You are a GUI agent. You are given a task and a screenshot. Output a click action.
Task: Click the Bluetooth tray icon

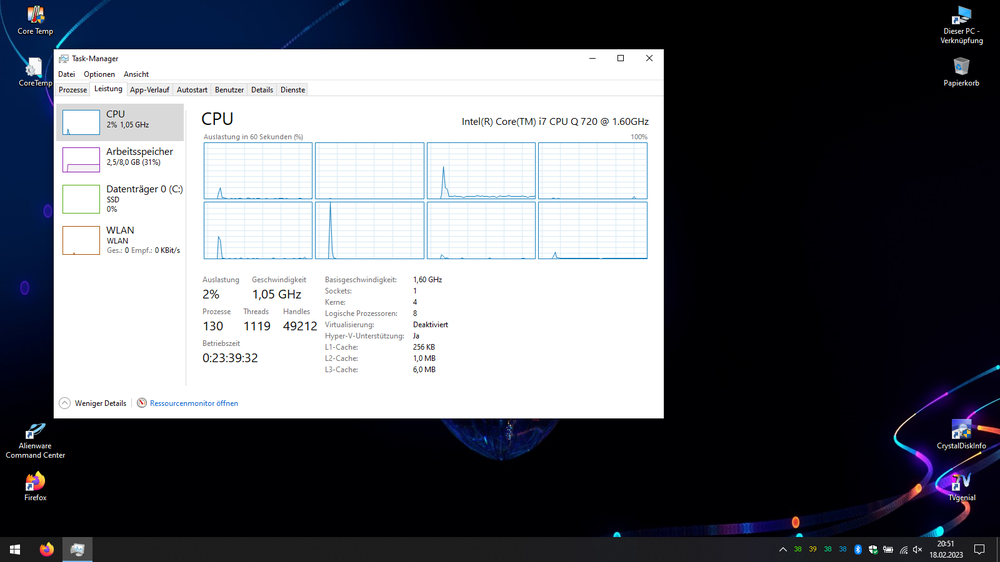[x=857, y=549]
